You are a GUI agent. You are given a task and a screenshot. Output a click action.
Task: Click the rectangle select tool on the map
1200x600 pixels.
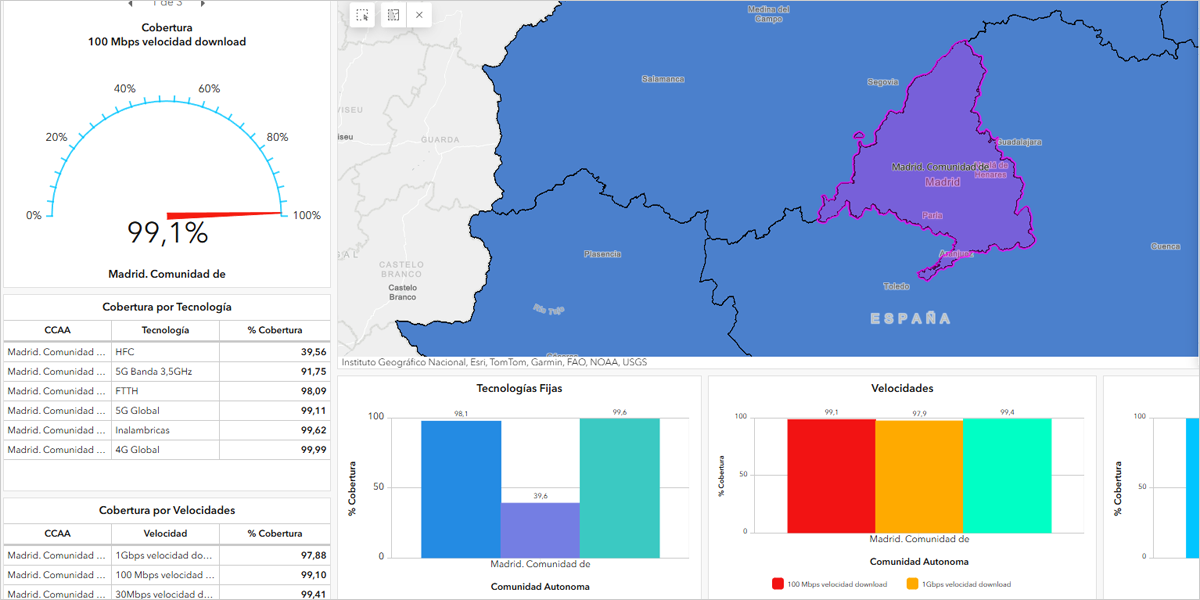362,15
